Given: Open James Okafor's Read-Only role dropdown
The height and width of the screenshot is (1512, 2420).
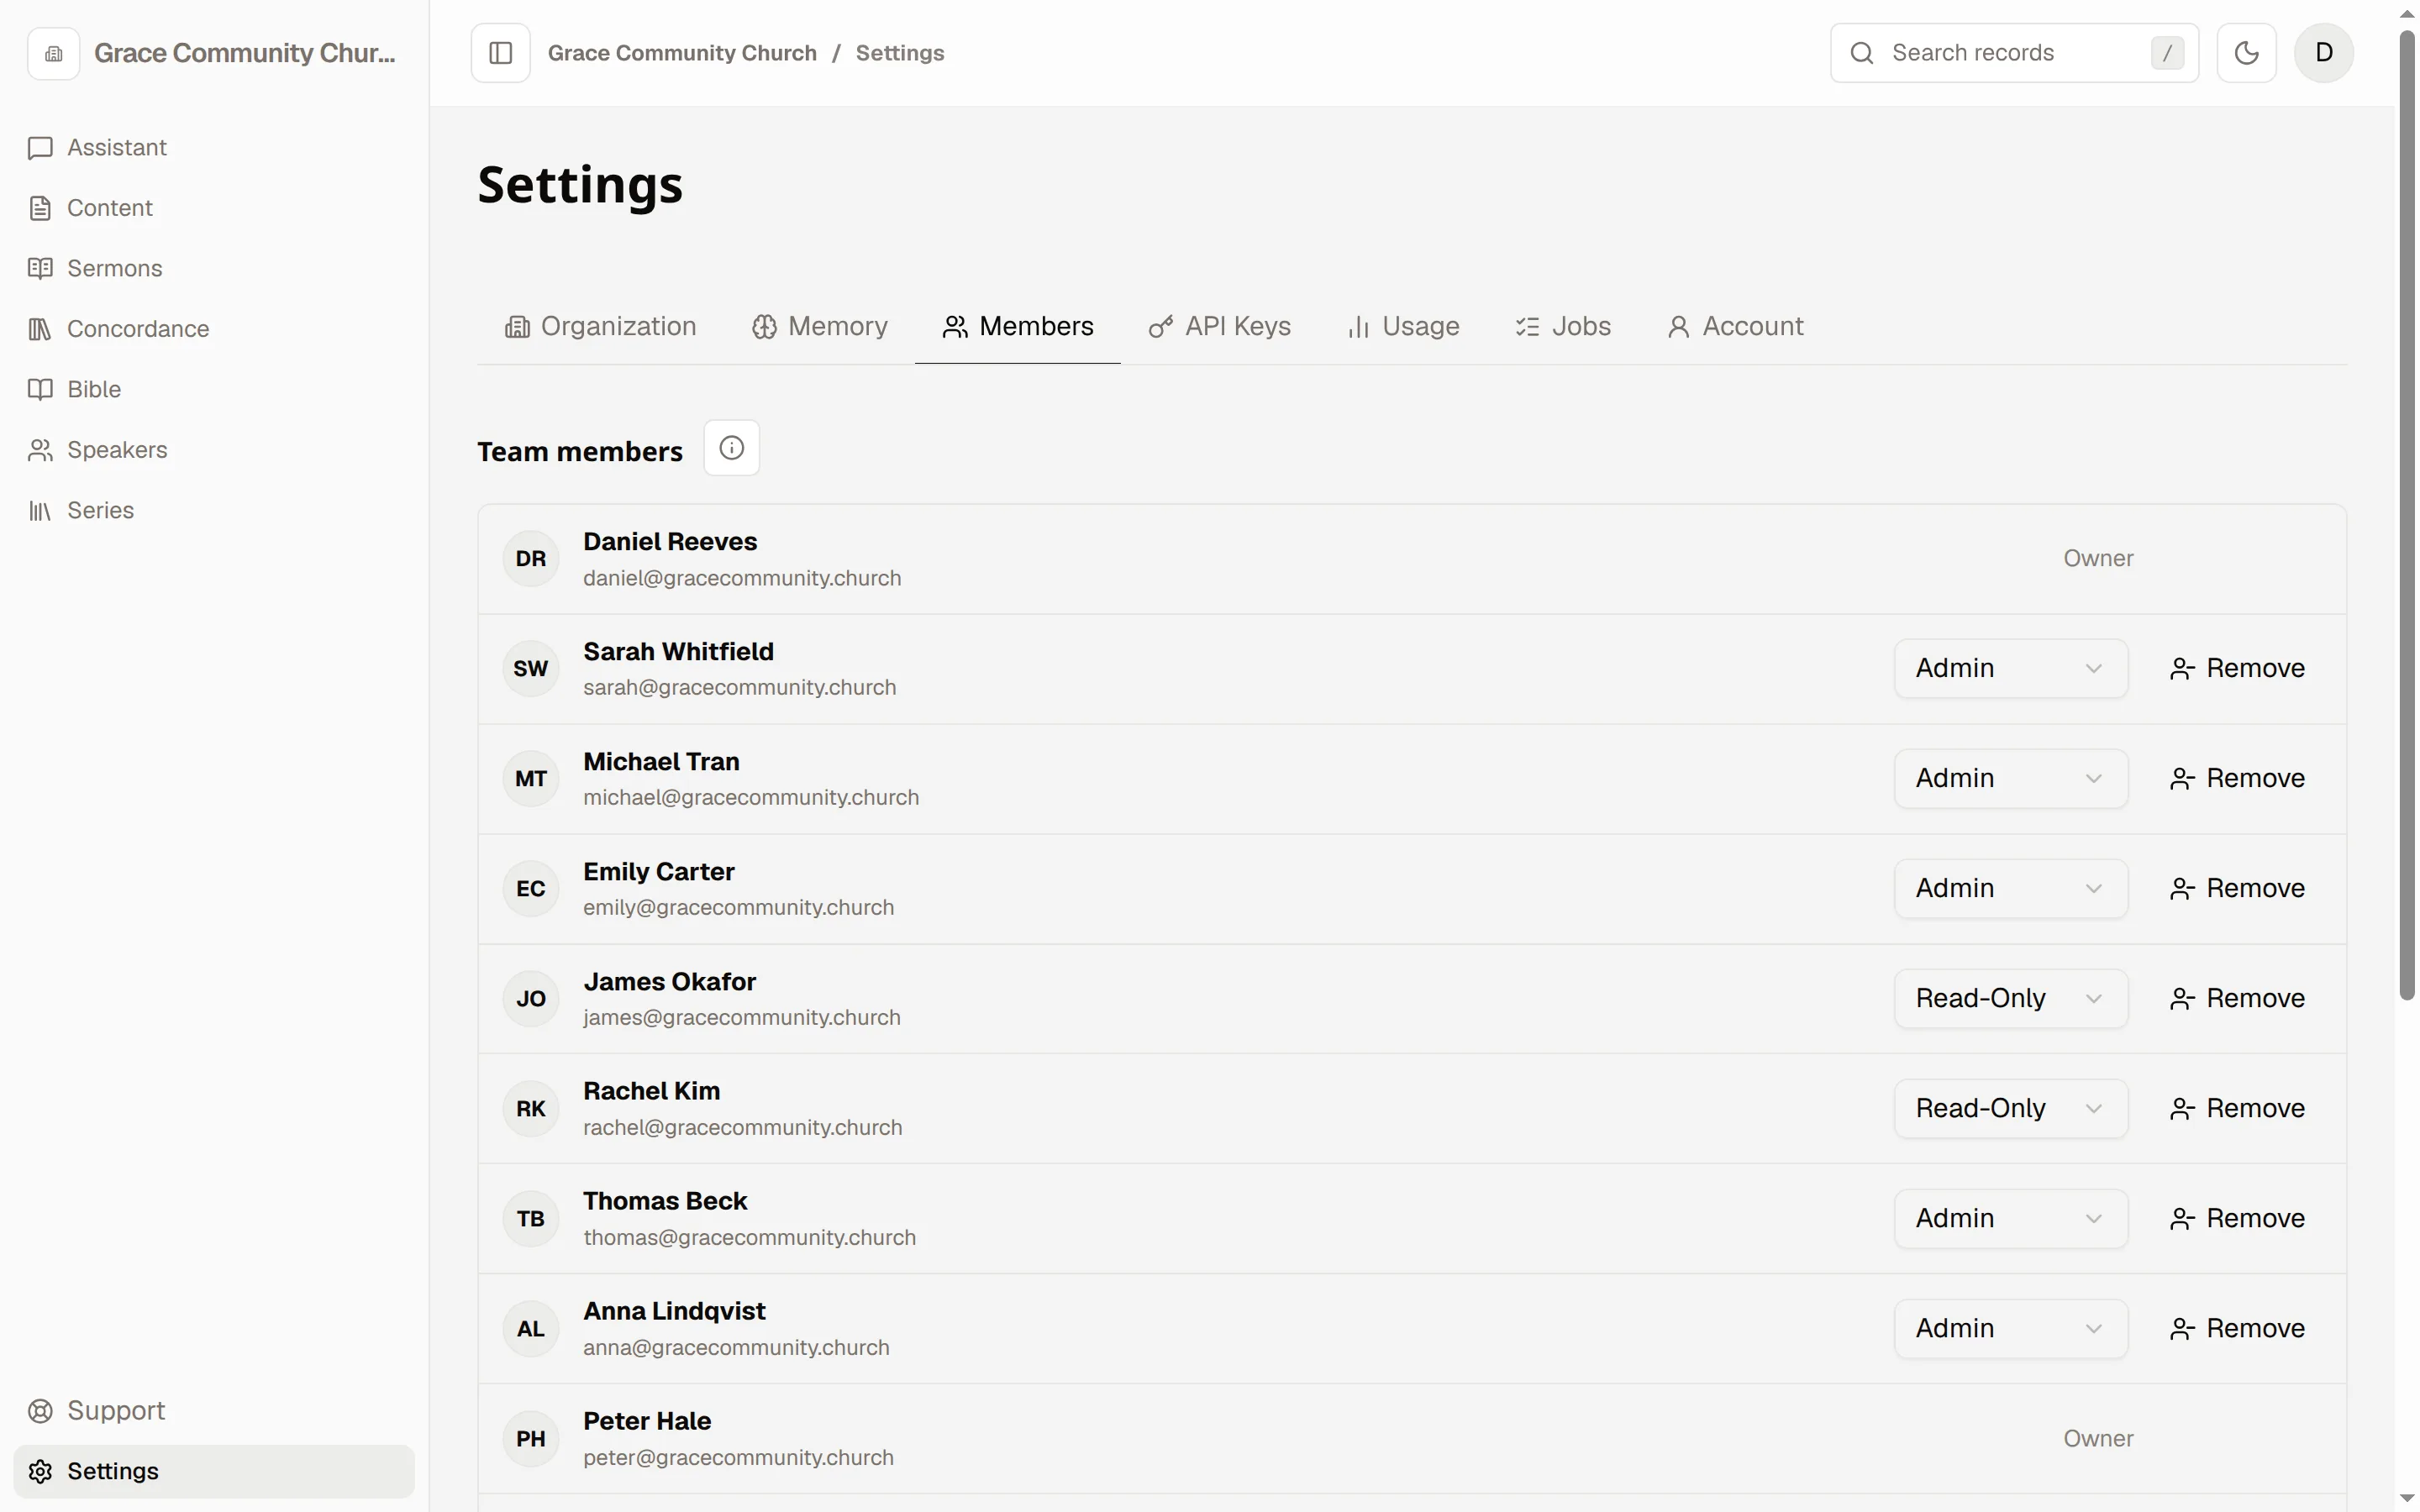Looking at the screenshot, I should [x=2011, y=999].
